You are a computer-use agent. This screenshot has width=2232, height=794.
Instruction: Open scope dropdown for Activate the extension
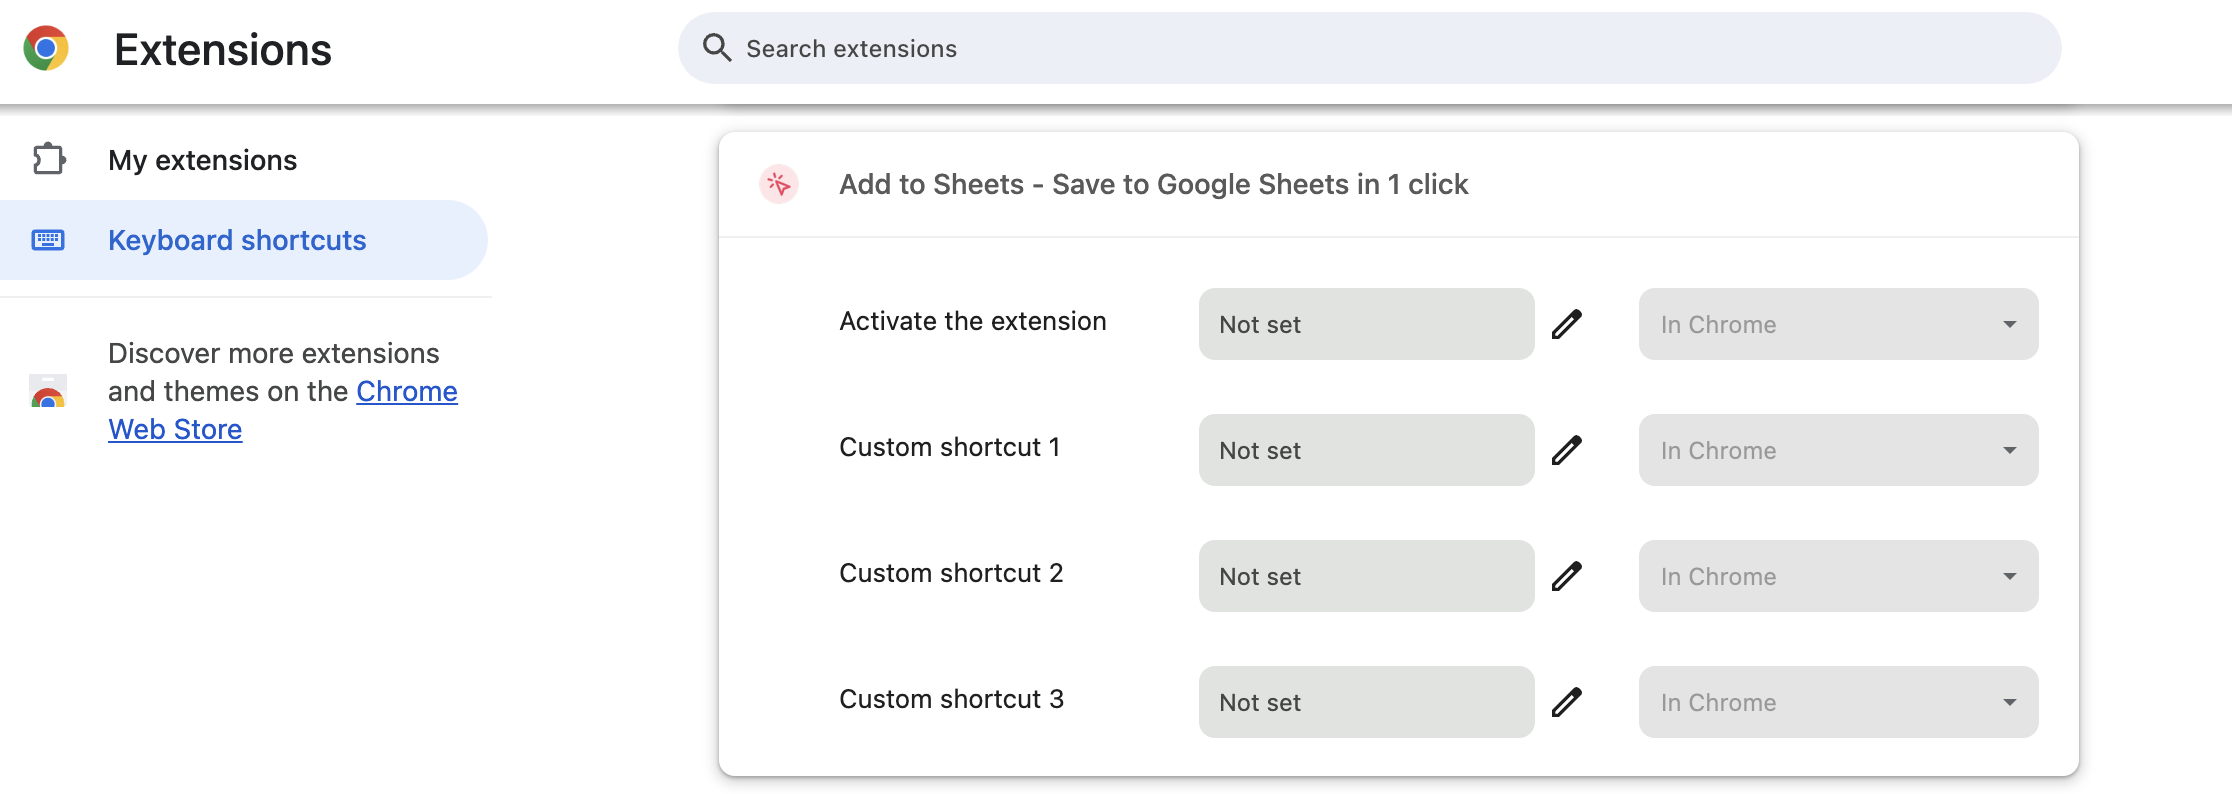[1837, 324]
